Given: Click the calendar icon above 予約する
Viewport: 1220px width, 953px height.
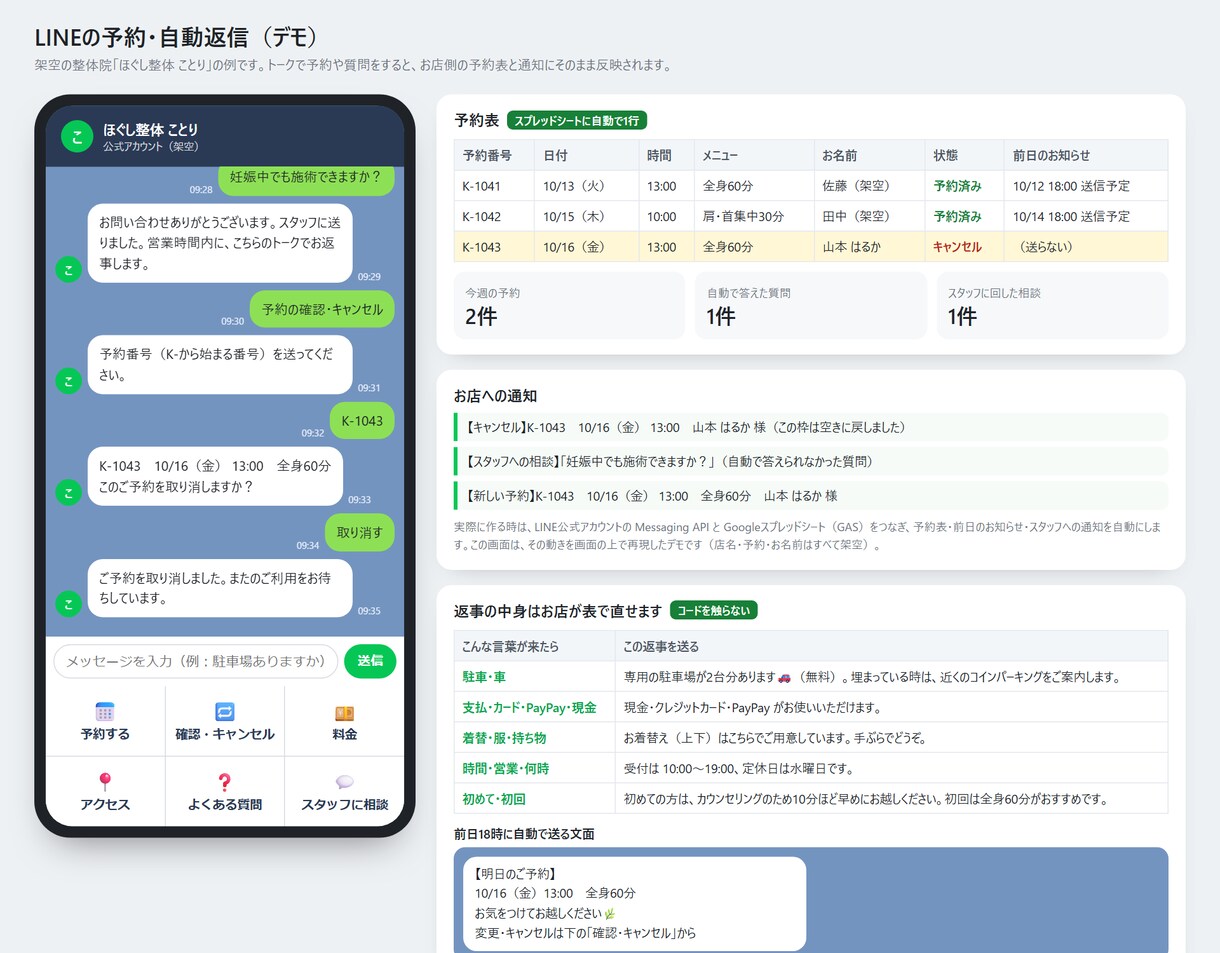Looking at the screenshot, I should tap(105, 712).
